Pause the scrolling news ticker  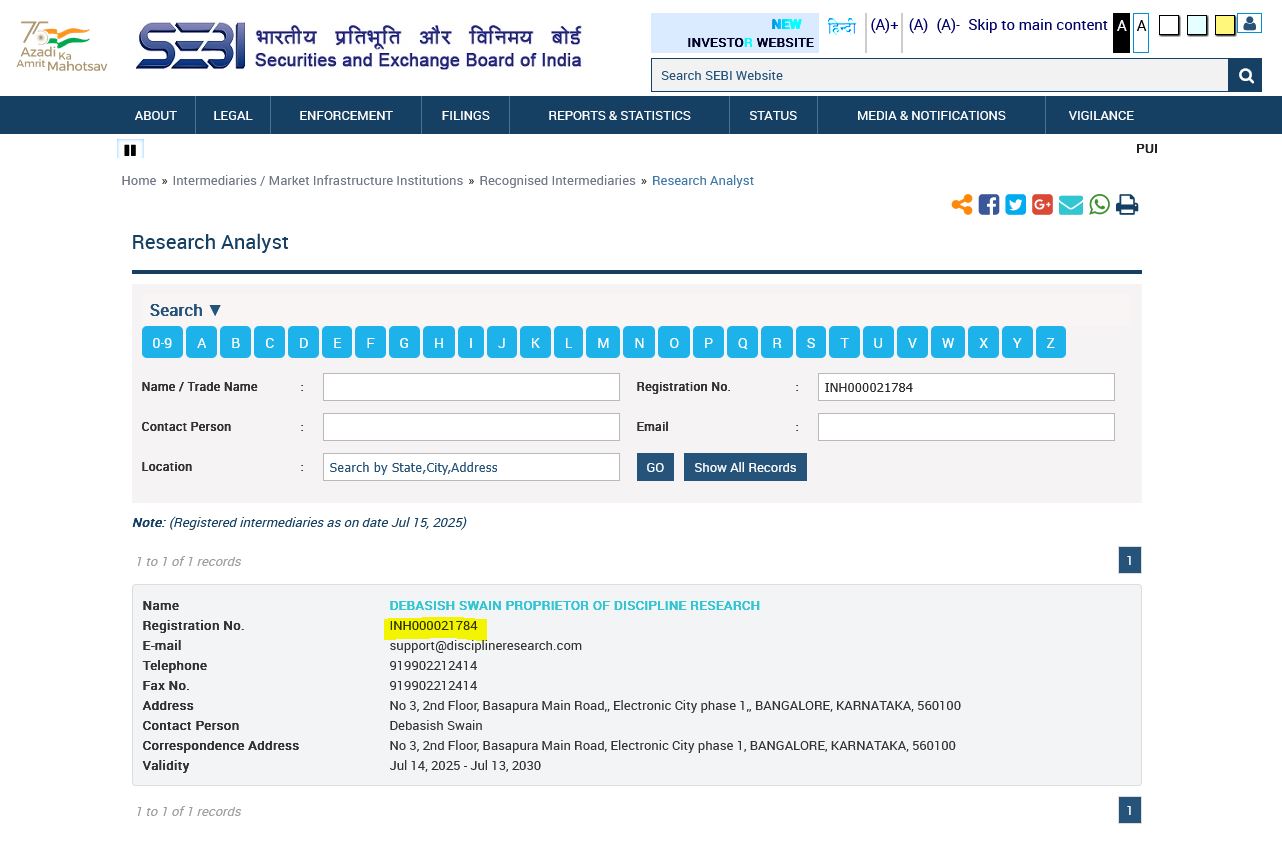[x=130, y=150]
